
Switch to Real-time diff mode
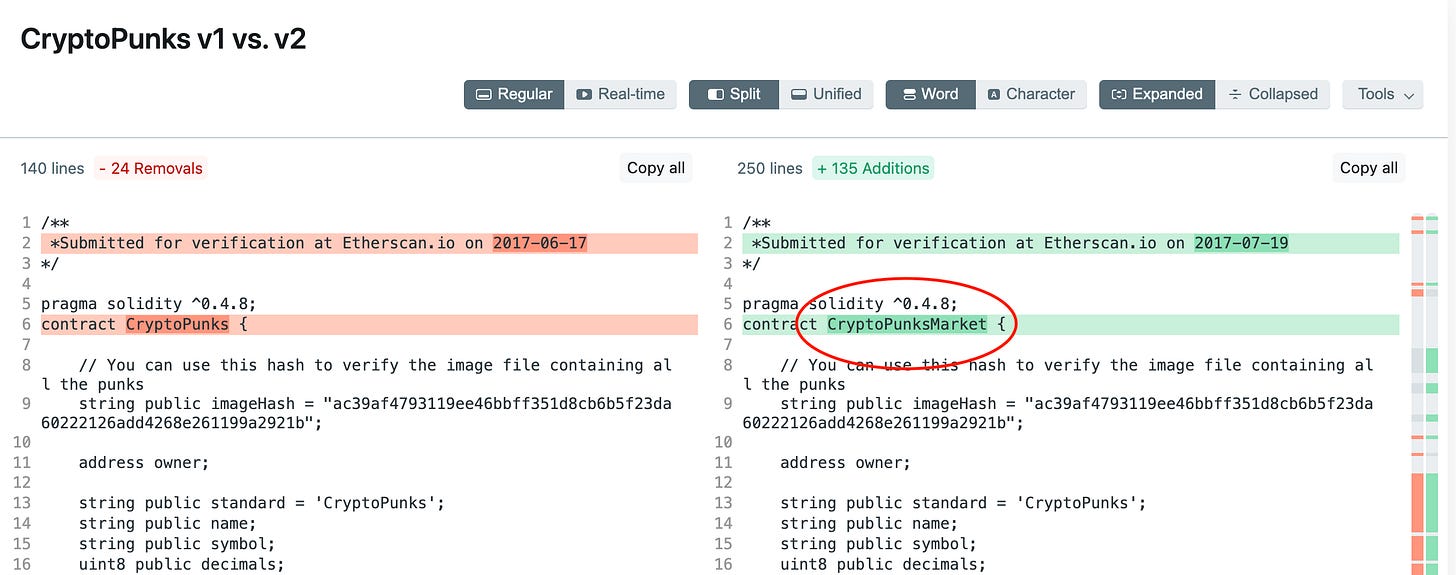621,94
